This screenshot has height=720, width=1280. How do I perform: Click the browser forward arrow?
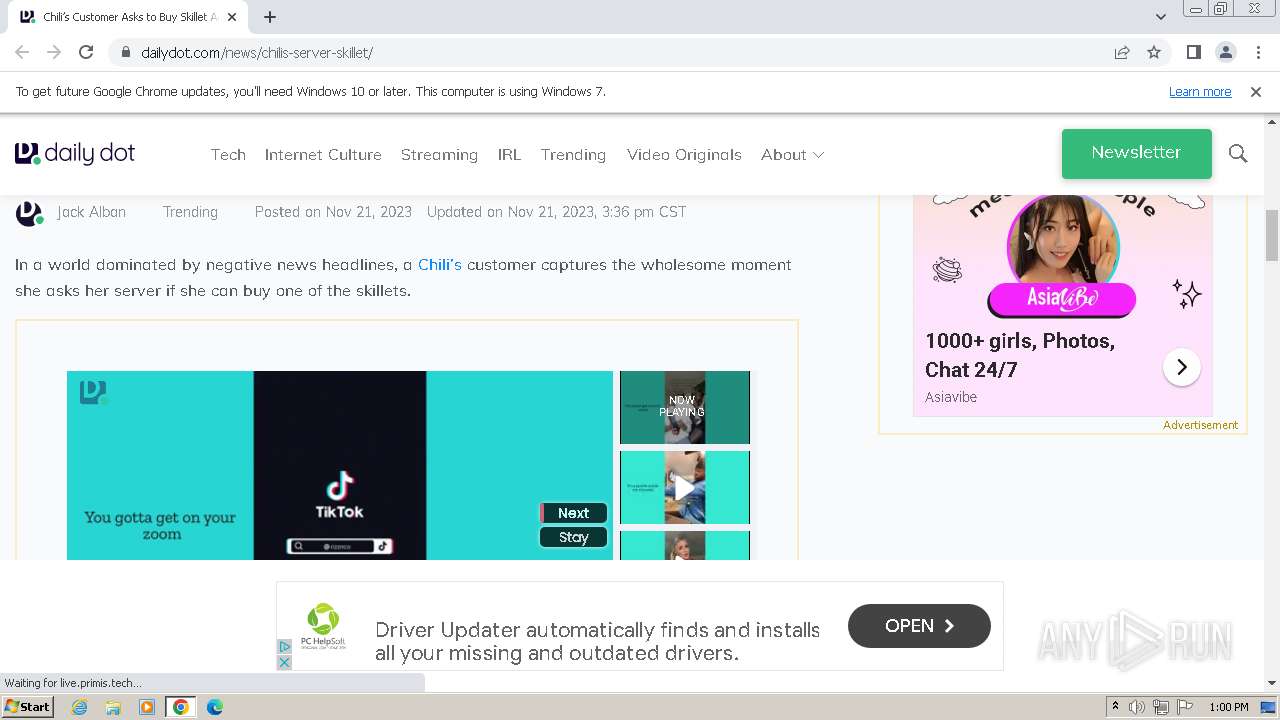pos(54,52)
